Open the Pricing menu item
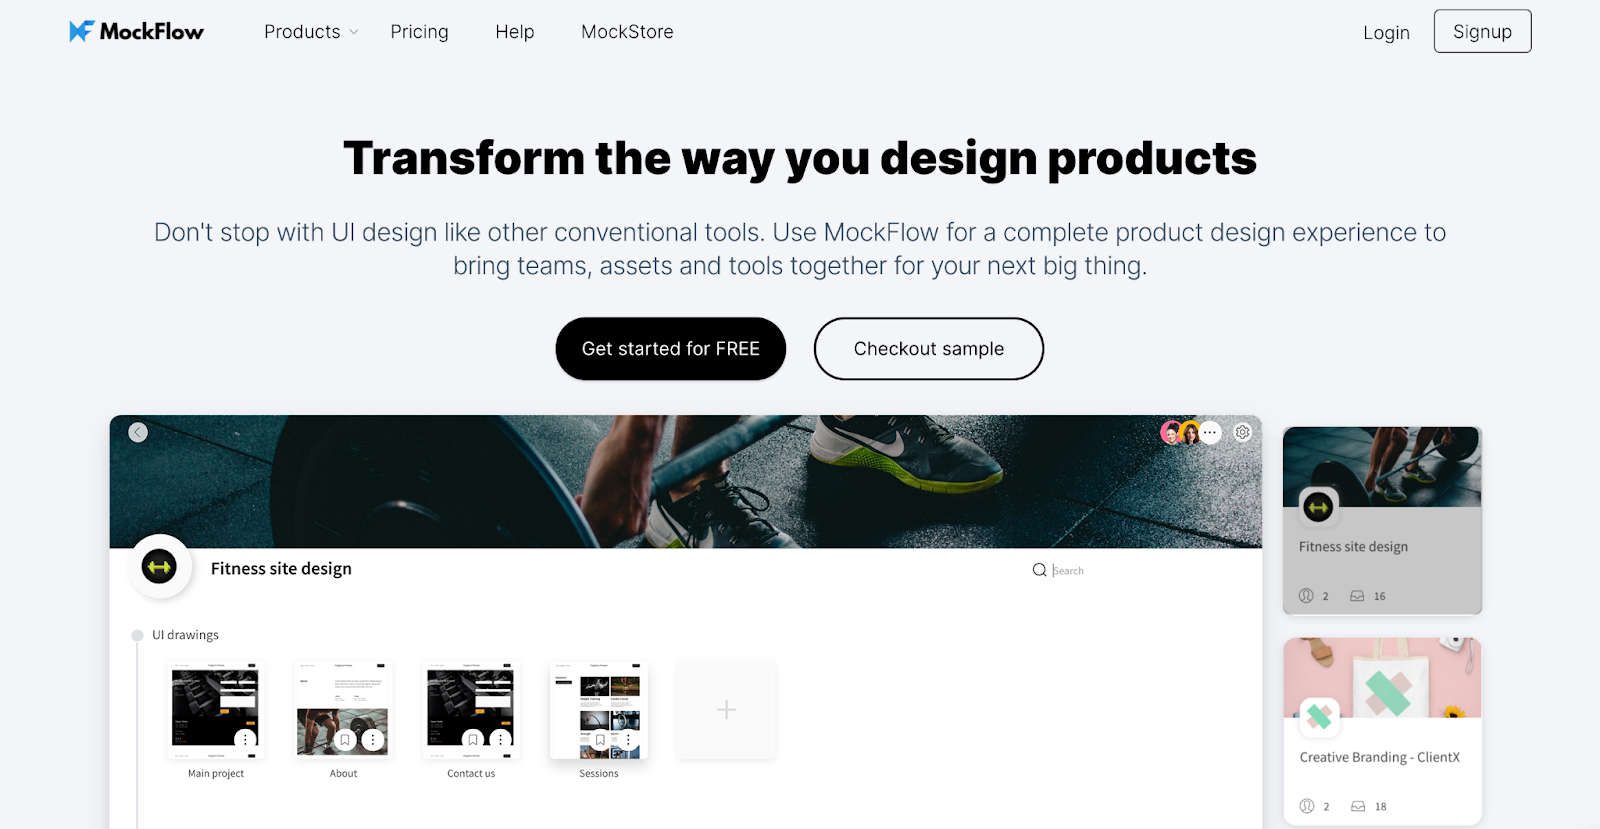The height and width of the screenshot is (829, 1600). pyautogui.click(x=419, y=32)
